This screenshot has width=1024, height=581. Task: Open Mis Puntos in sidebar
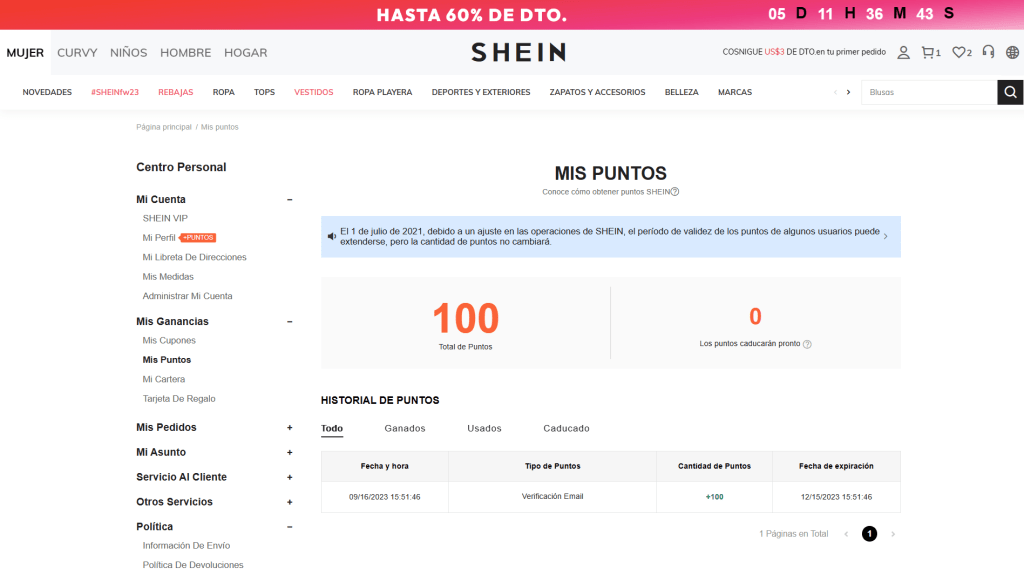click(x=167, y=360)
